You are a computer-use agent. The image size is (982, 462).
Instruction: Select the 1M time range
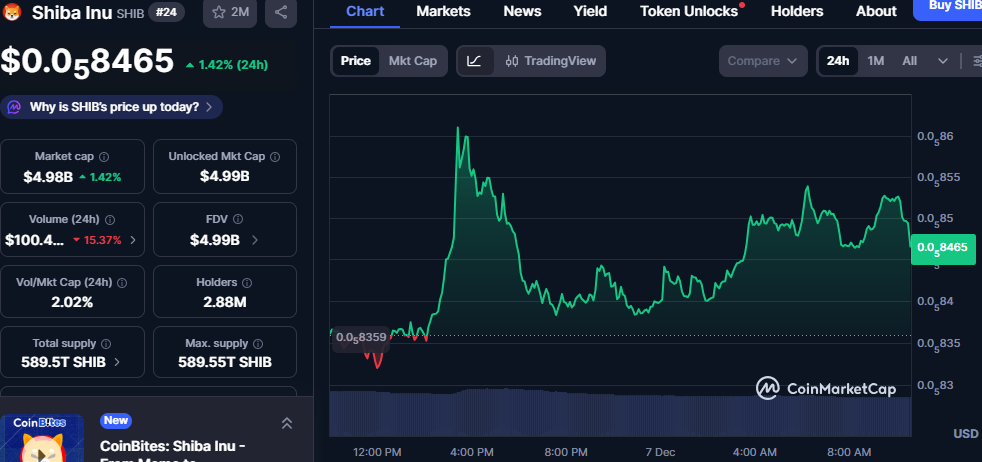875,61
